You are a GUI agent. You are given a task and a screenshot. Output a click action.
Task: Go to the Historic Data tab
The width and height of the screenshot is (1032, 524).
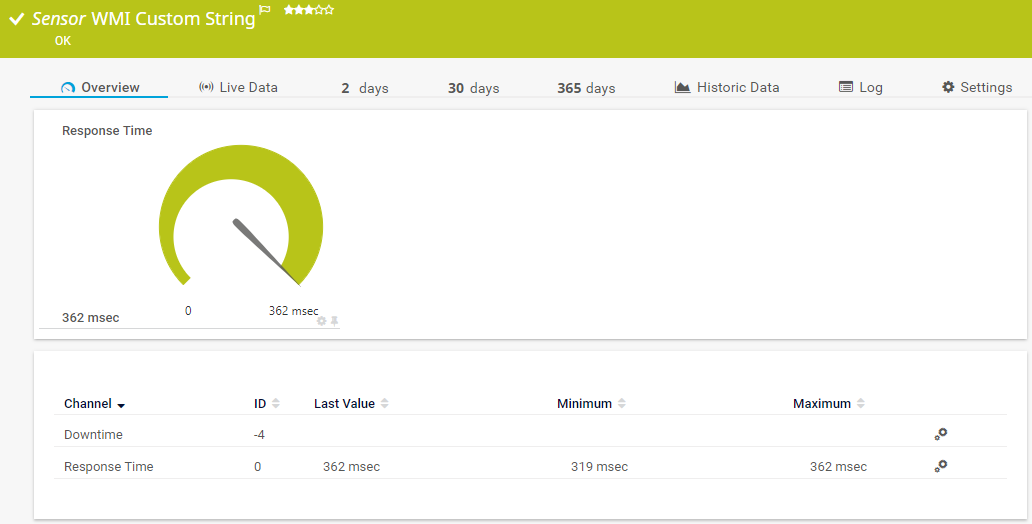pyautogui.click(x=727, y=88)
